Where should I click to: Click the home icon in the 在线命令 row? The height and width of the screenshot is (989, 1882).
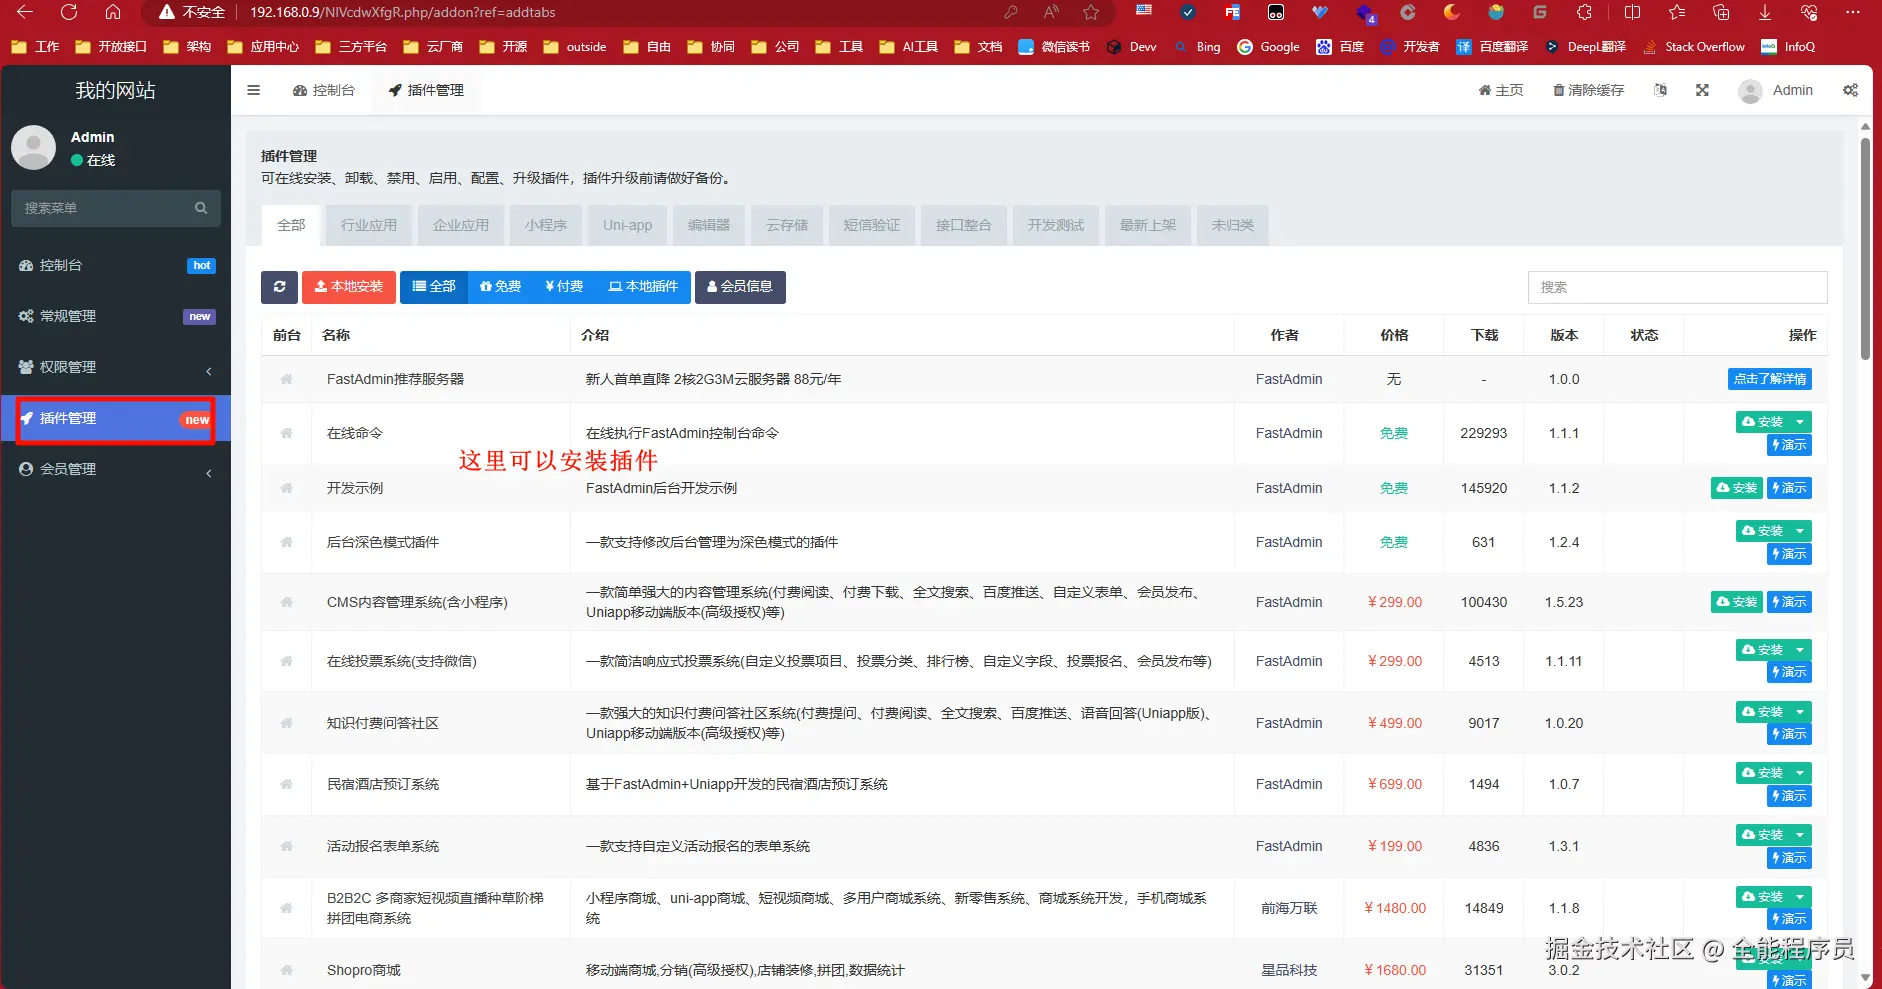[286, 433]
